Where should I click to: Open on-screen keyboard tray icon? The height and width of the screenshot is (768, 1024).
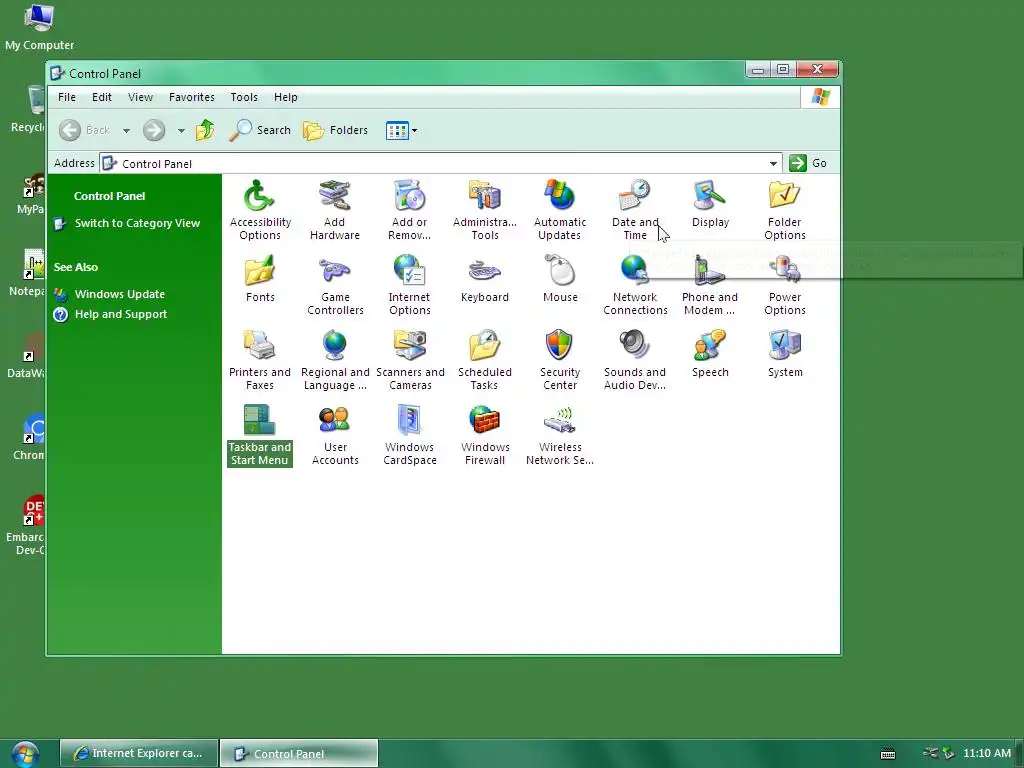pos(888,754)
